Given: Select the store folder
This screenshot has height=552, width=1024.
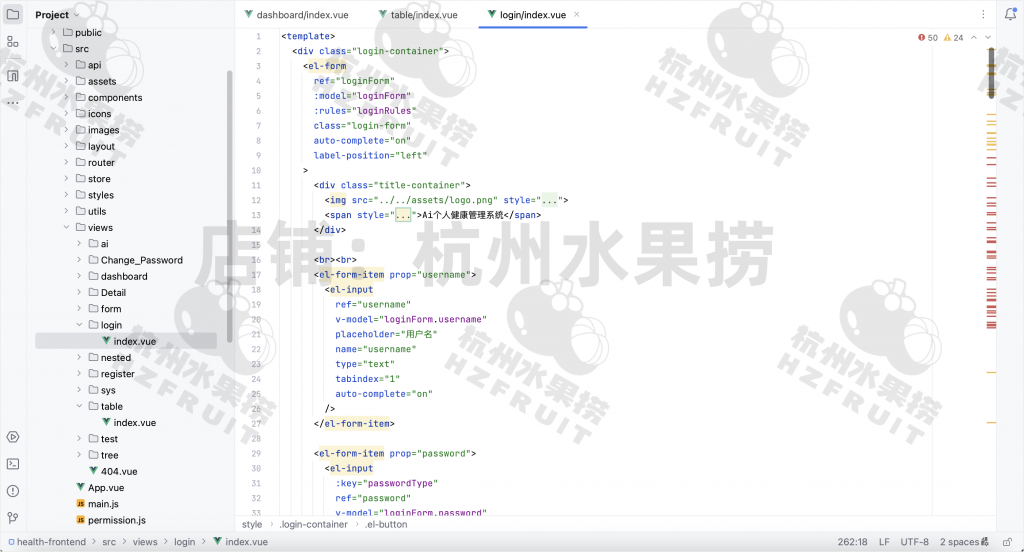Looking at the screenshot, I should (x=99, y=179).
